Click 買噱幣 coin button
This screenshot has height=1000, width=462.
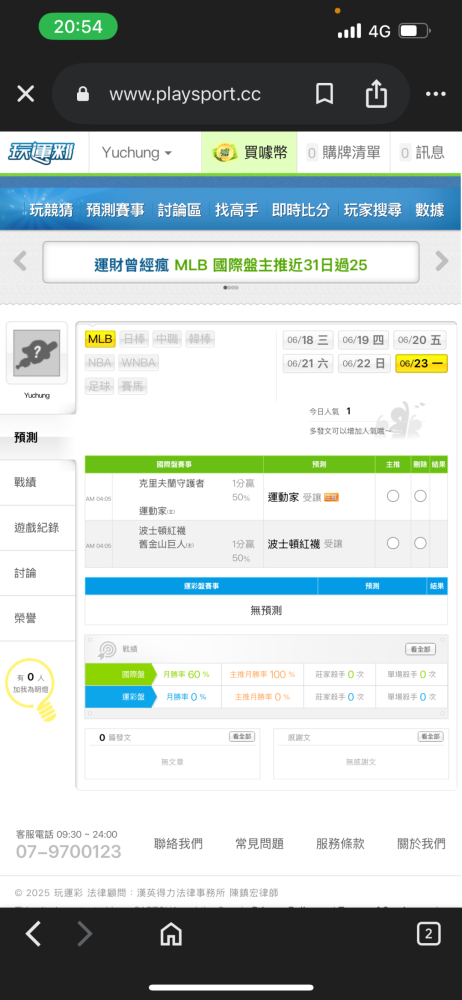[x=249, y=152]
